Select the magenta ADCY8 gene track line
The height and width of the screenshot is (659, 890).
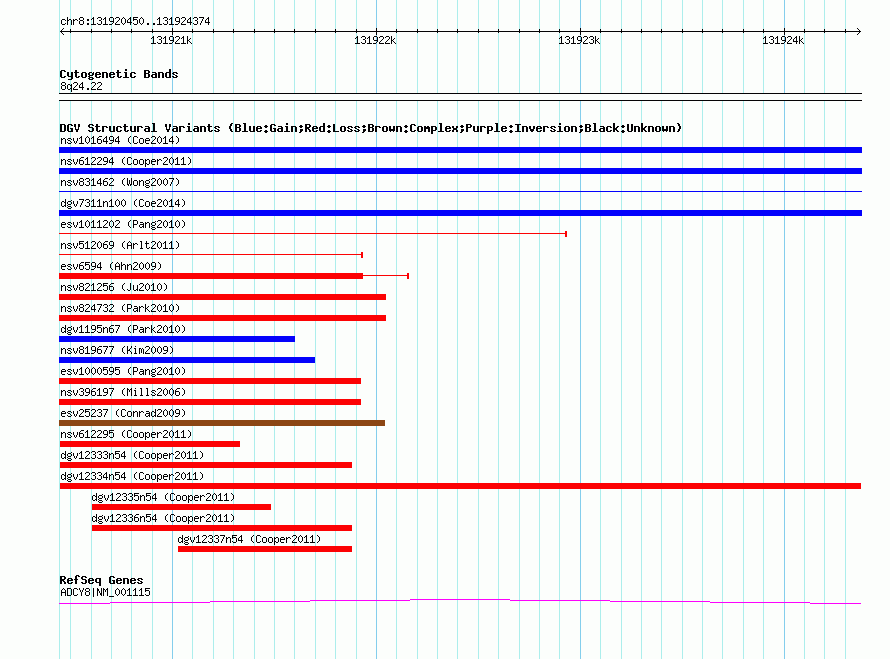pyautogui.click(x=460, y=601)
